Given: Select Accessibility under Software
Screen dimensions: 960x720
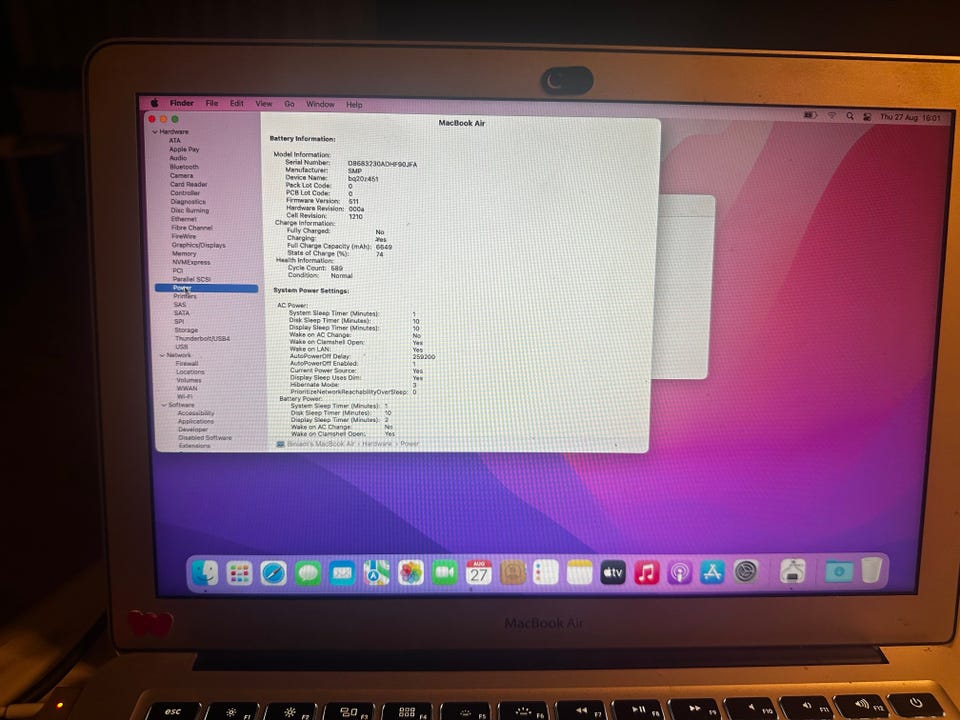Looking at the screenshot, I should (x=196, y=413).
